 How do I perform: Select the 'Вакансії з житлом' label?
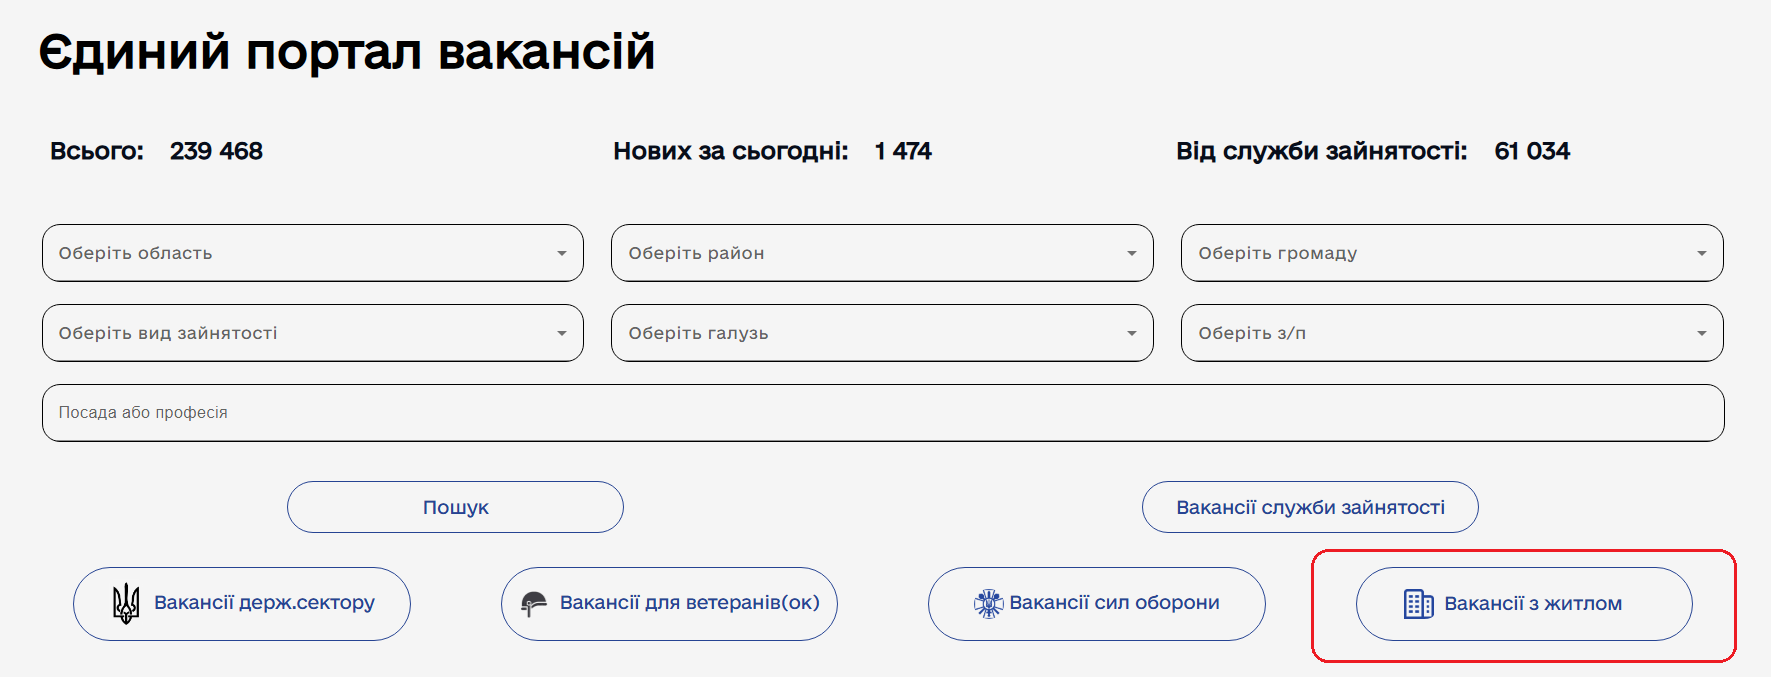[x=1533, y=604]
